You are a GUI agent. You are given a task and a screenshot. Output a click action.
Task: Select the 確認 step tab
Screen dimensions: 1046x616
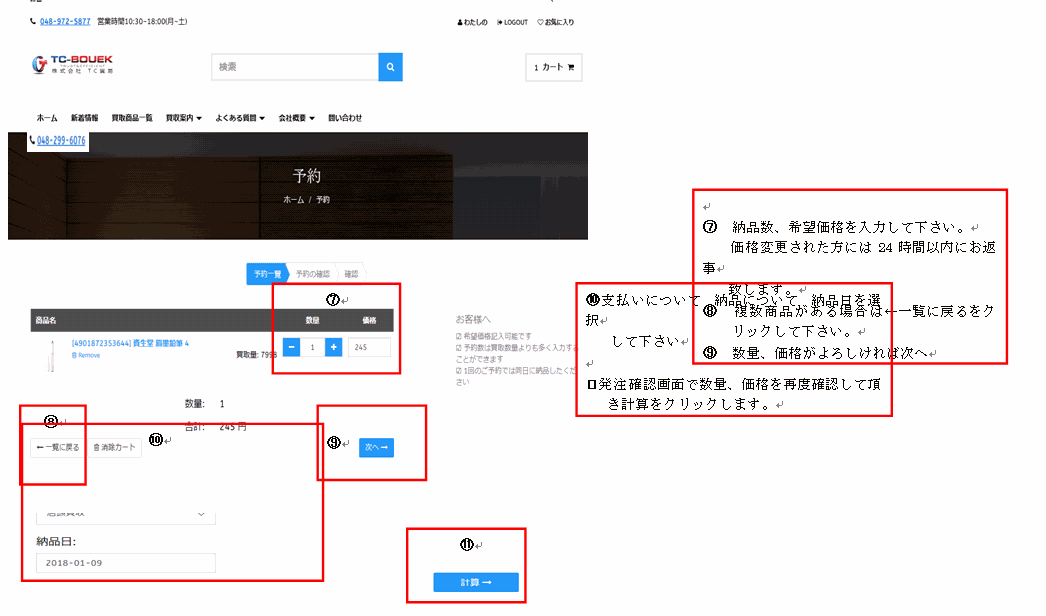tap(352, 274)
